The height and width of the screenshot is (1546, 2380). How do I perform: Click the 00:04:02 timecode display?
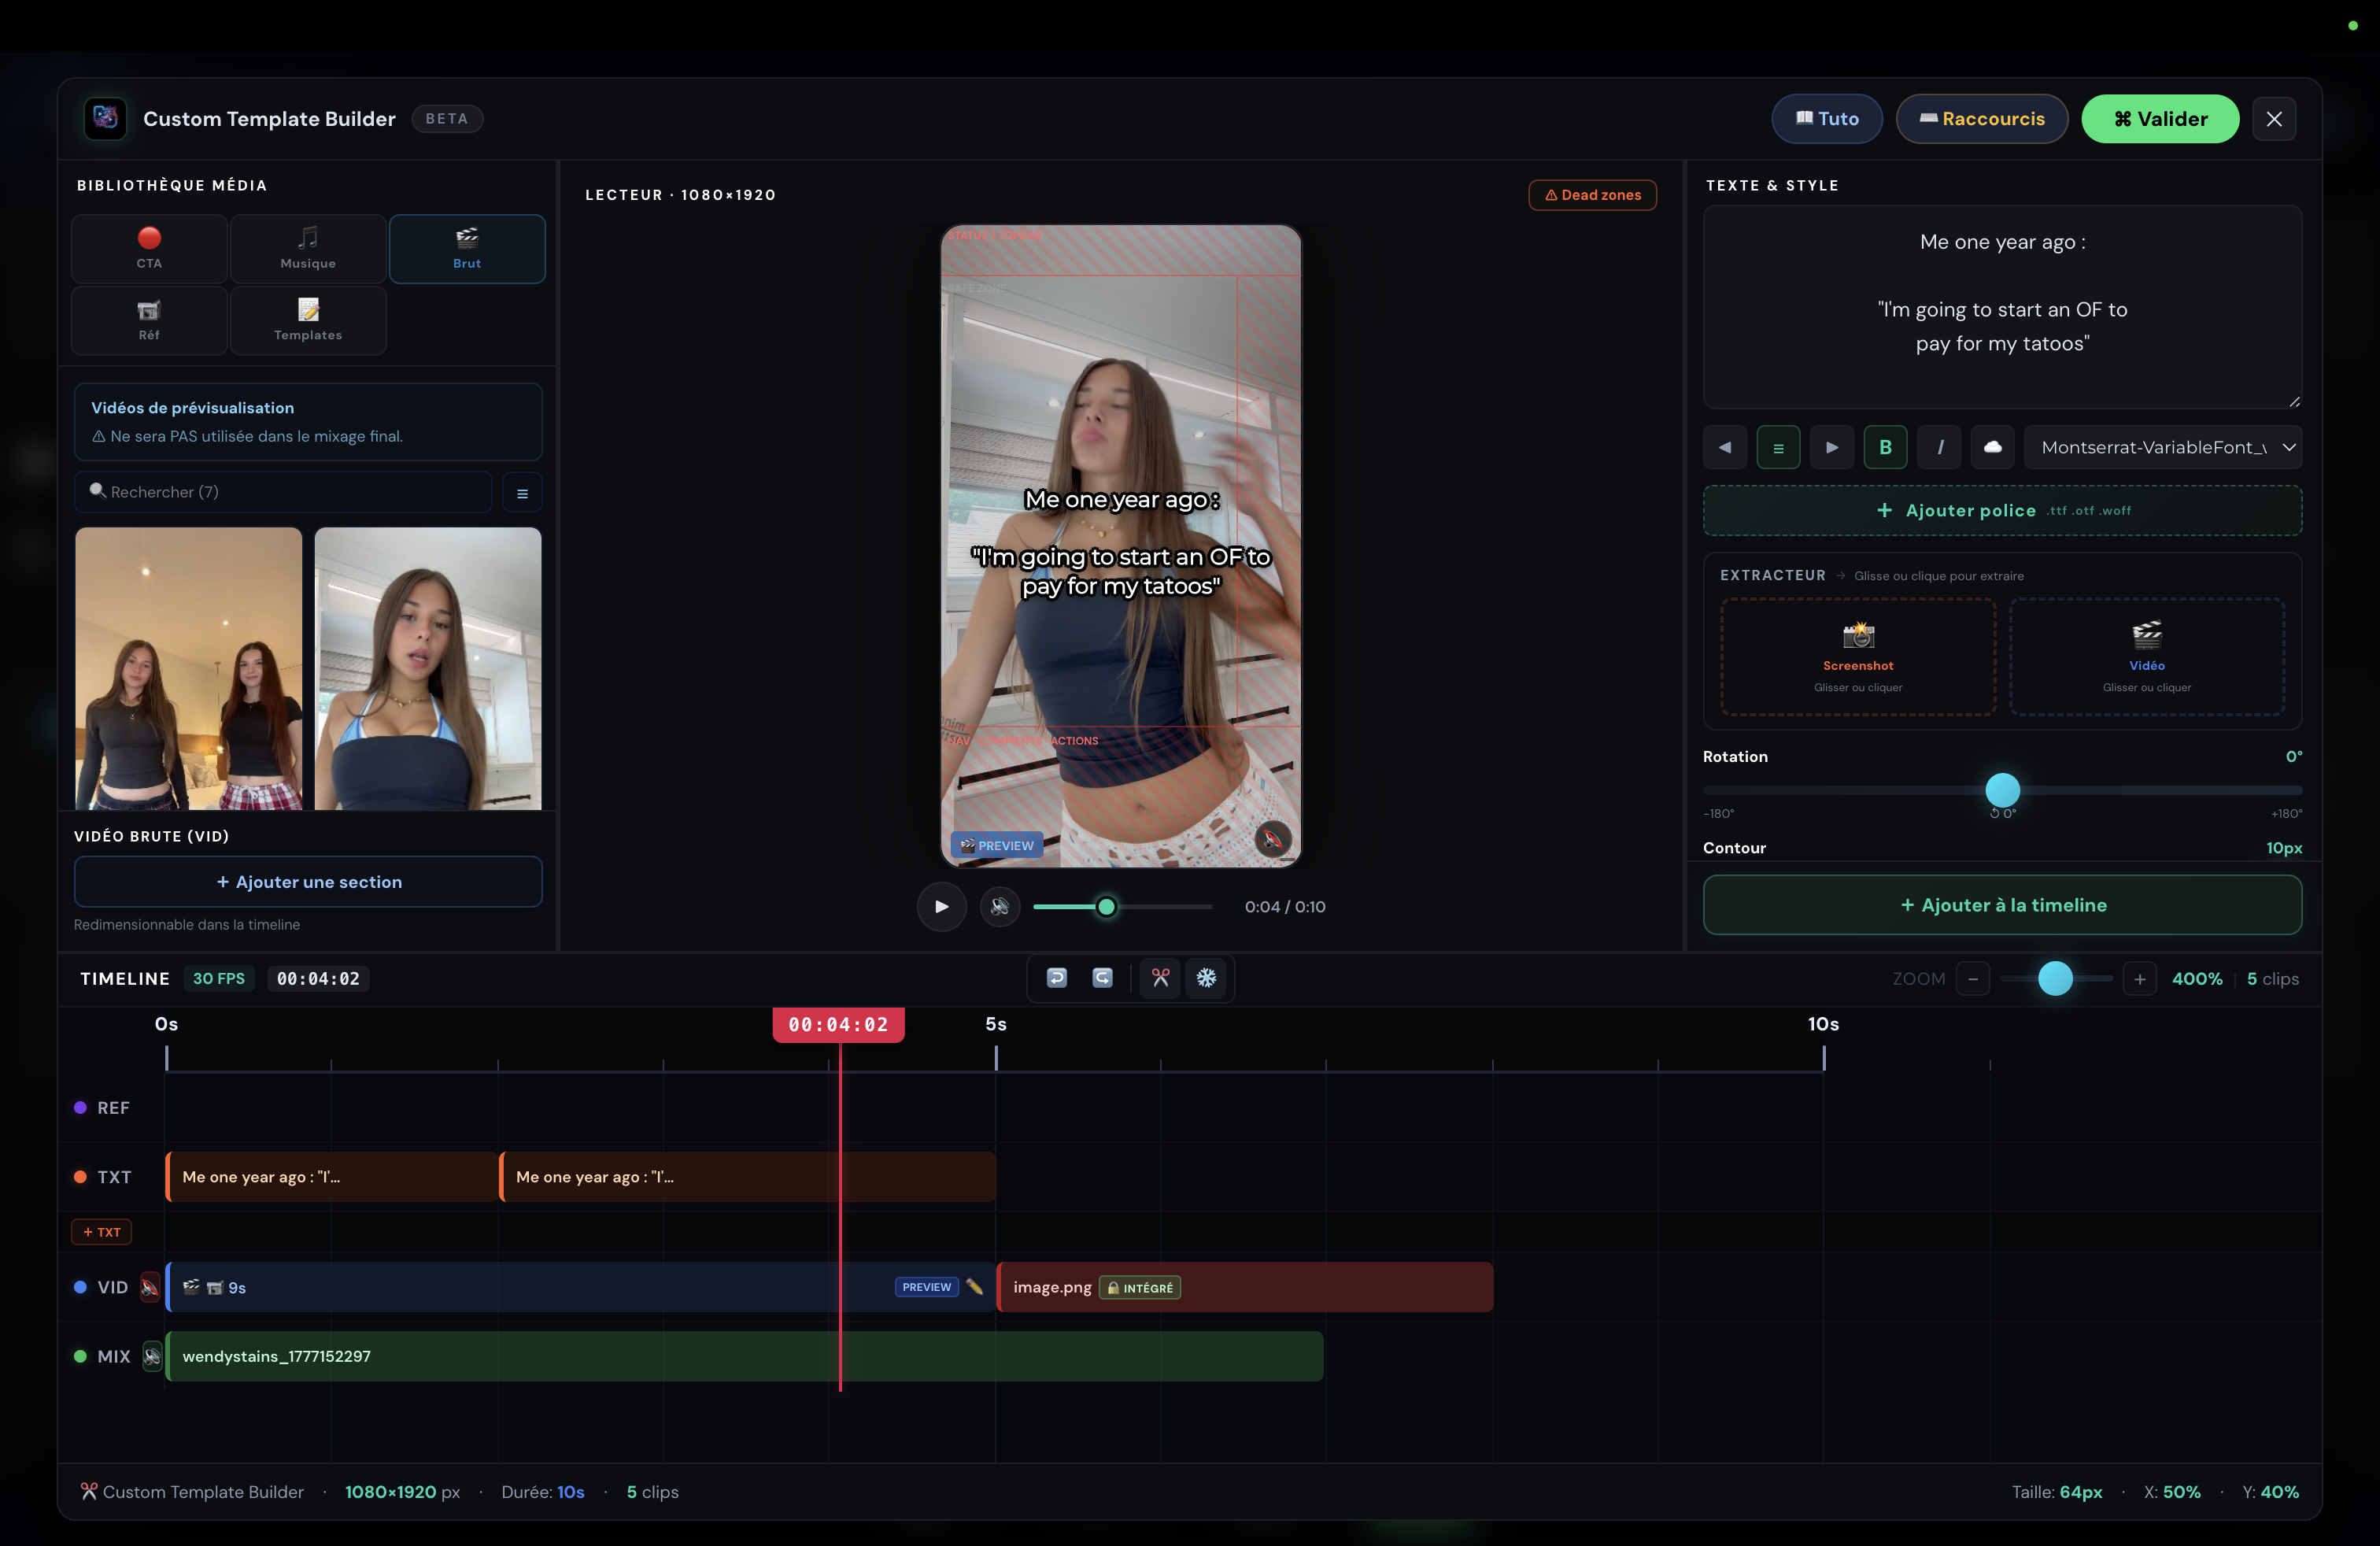(318, 979)
